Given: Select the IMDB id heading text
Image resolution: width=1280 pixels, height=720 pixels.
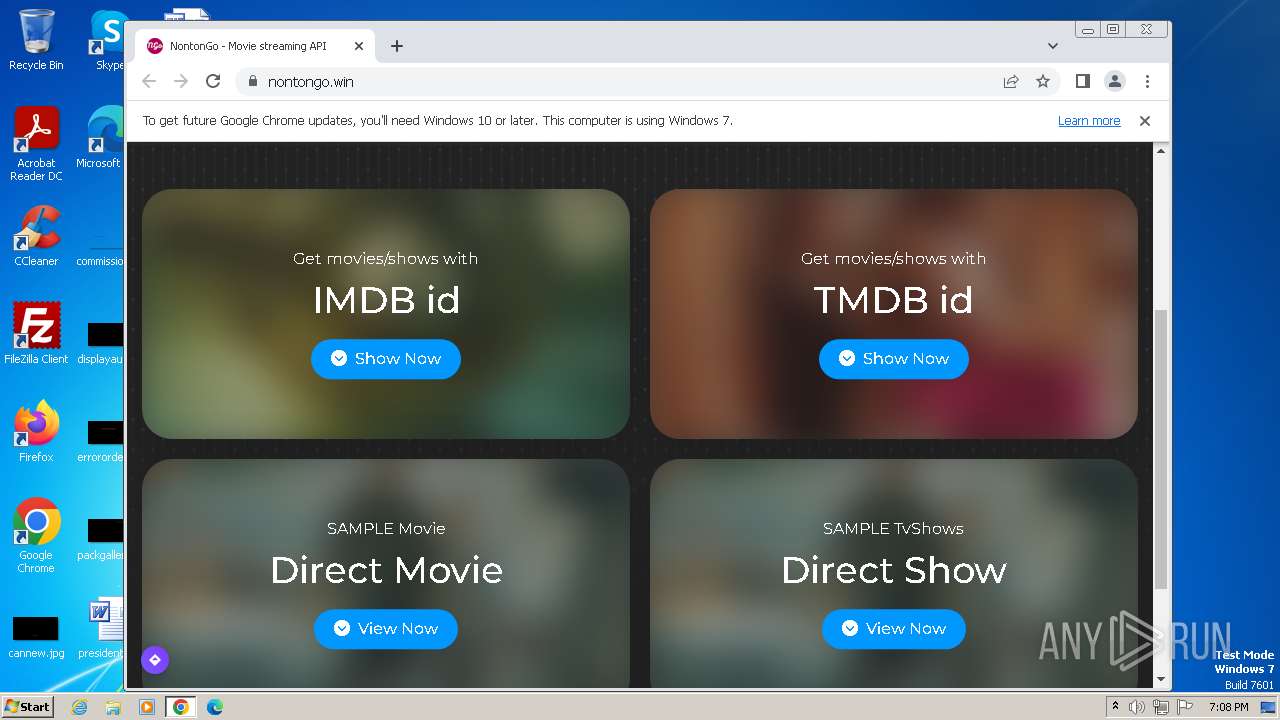Looking at the screenshot, I should (386, 300).
